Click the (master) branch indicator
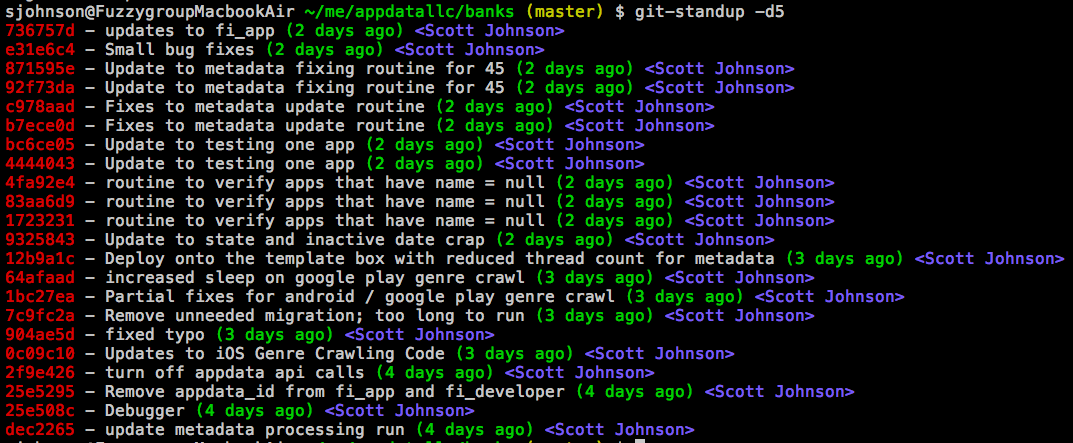 [x=565, y=11]
